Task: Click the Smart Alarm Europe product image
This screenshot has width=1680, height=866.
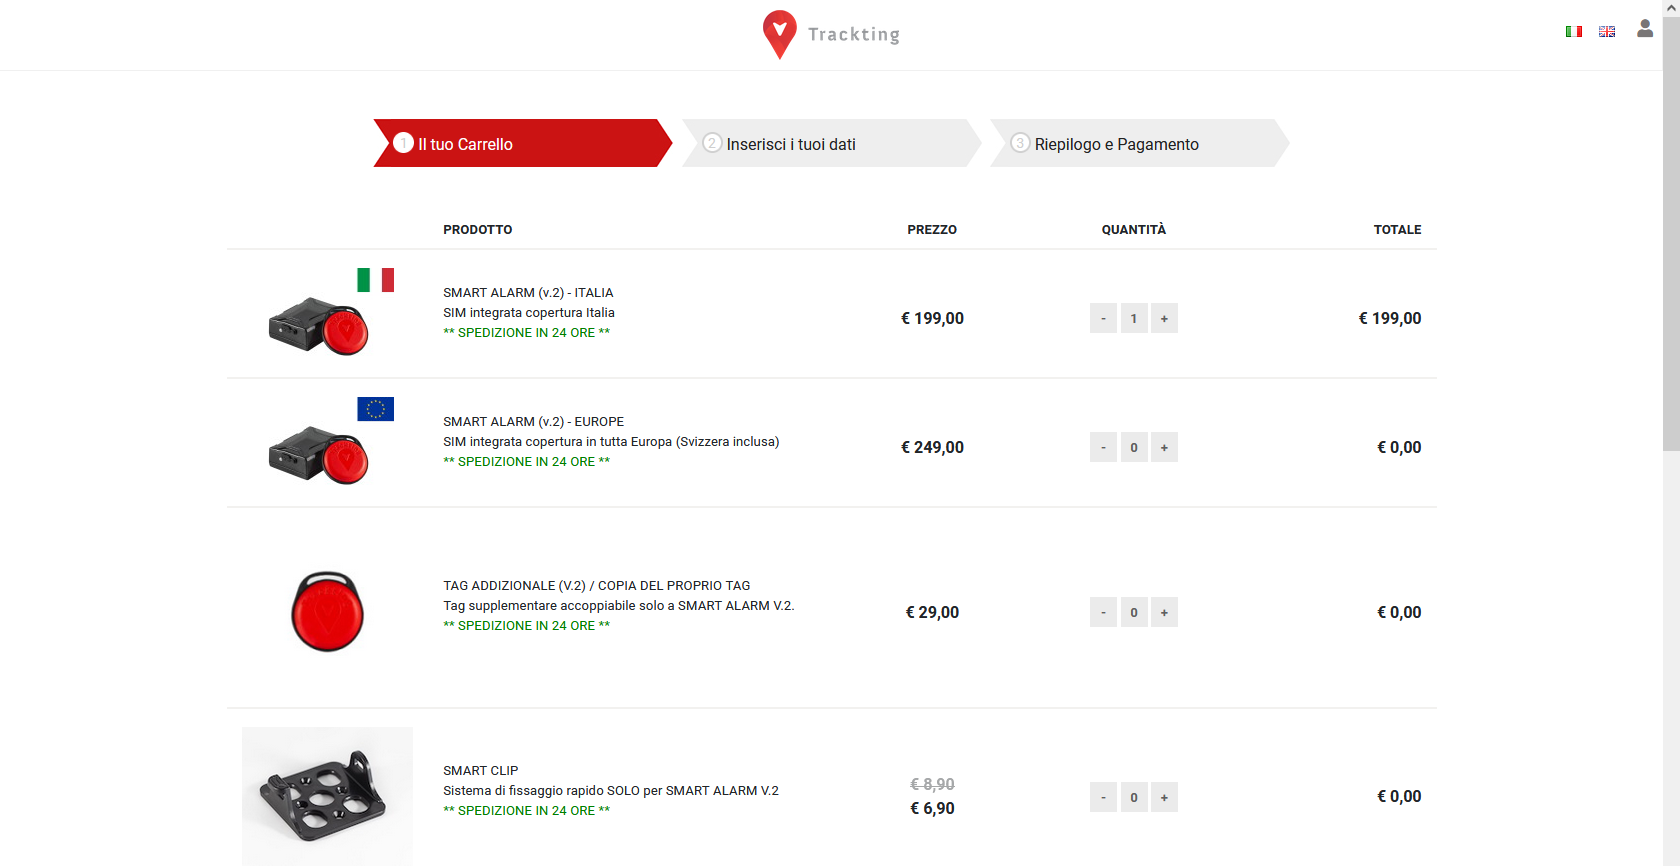Action: [x=328, y=442]
